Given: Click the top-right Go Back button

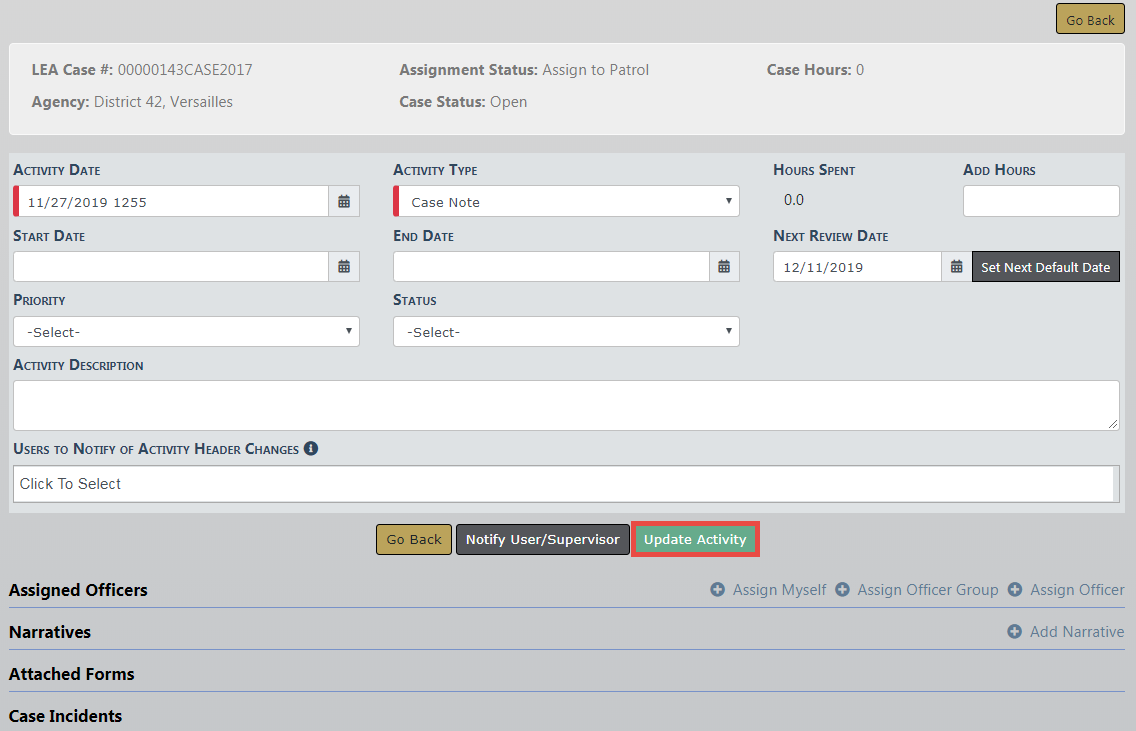Looking at the screenshot, I should (x=1089, y=20).
